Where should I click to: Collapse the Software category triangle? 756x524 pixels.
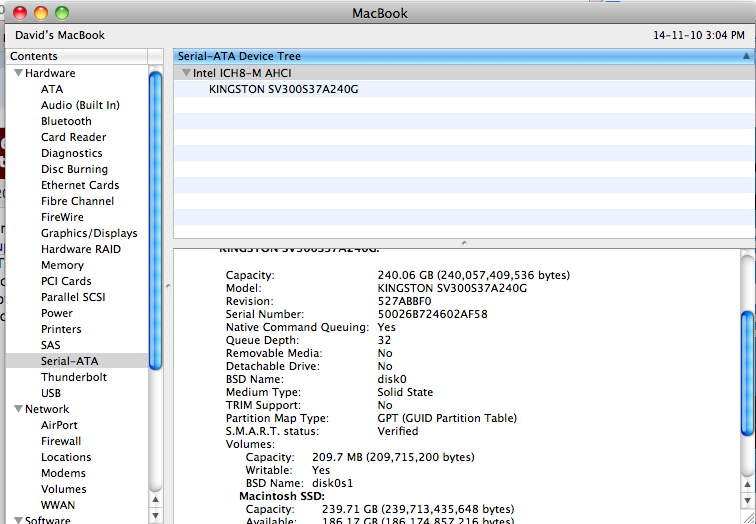pyautogui.click(x=18, y=520)
